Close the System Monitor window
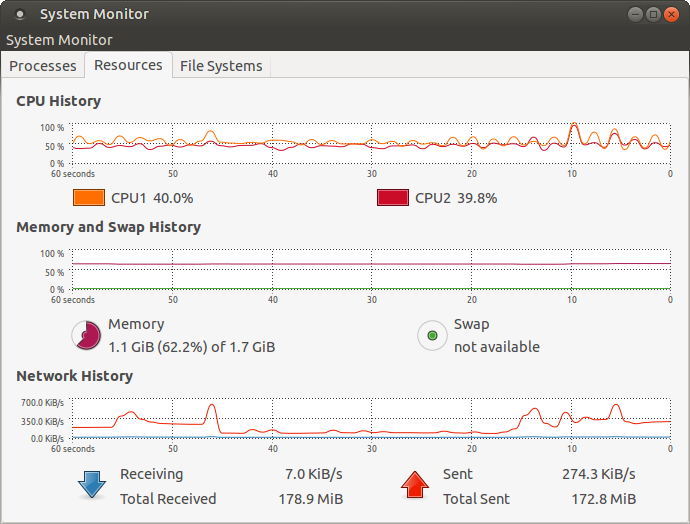This screenshot has height=524, width=690. point(669,14)
